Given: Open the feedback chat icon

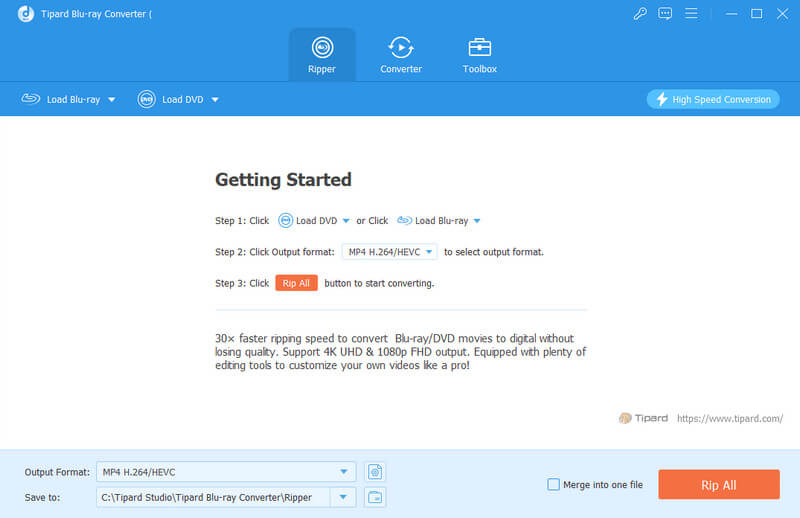Looking at the screenshot, I should point(665,14).
